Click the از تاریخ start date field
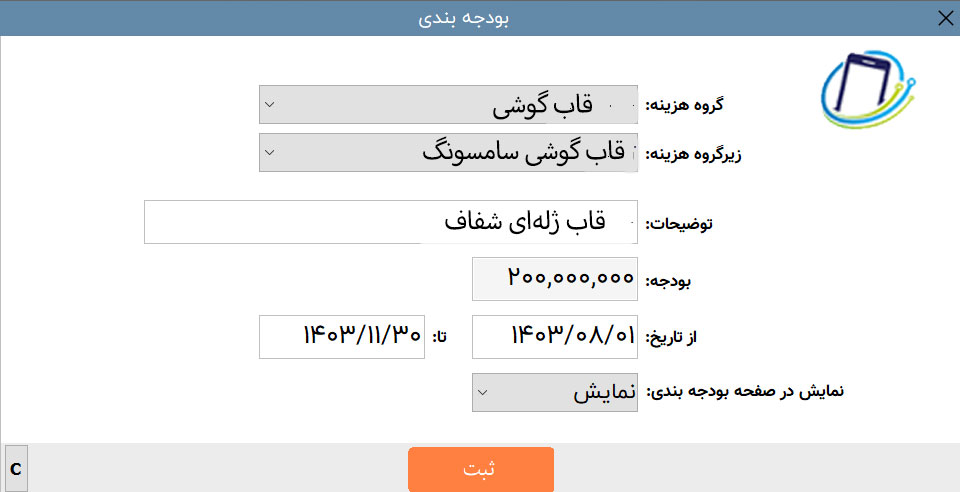The width and height of the screenshot is (960, 492). click(555, 337)
